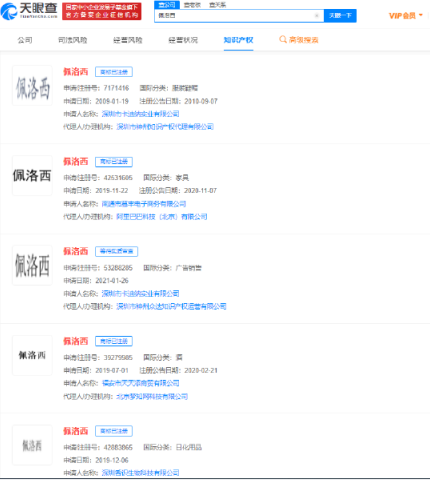This screenshot has height=480, width=430.
Task: Select registration number 7171416 text
Action: (x=116, y=88)
